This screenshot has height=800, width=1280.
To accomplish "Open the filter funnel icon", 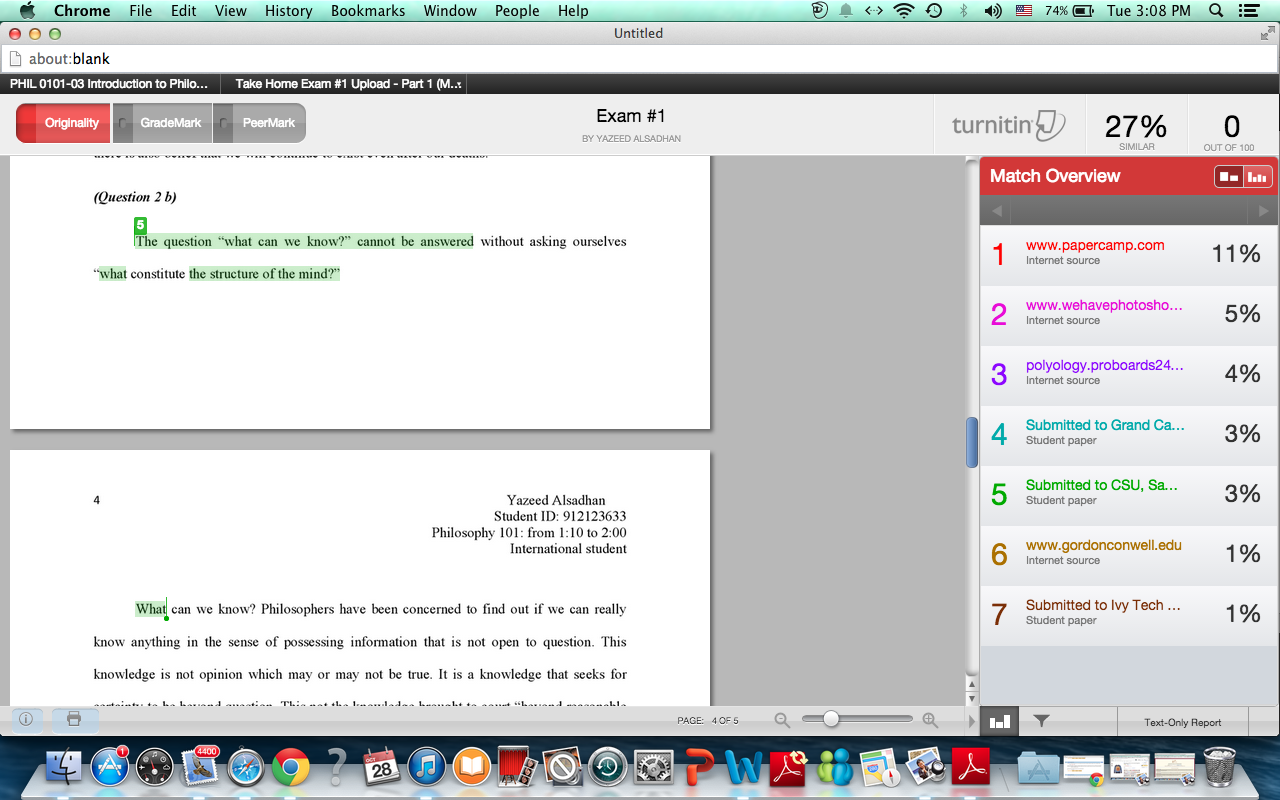I will click(1041, 720).
